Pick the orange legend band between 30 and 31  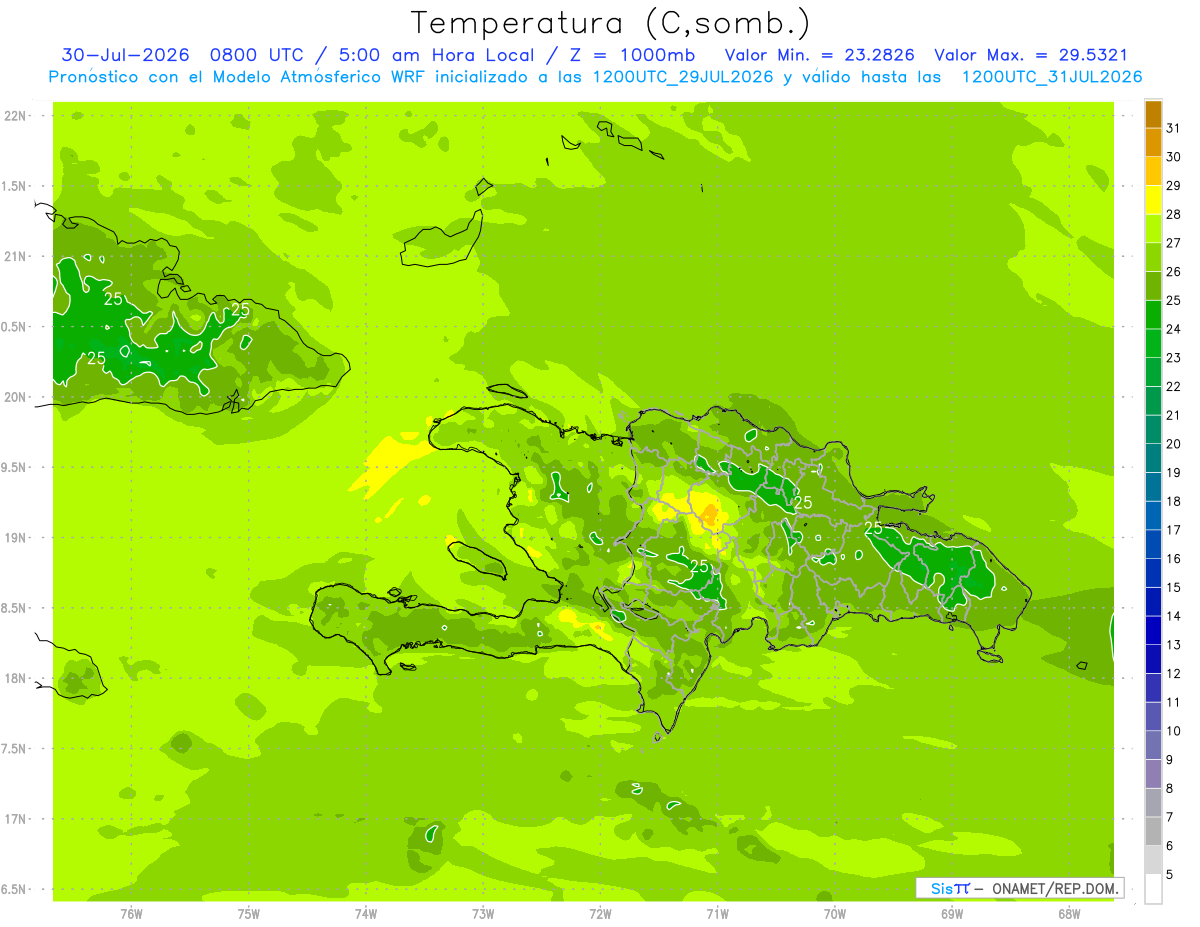tap(1153, 142)
